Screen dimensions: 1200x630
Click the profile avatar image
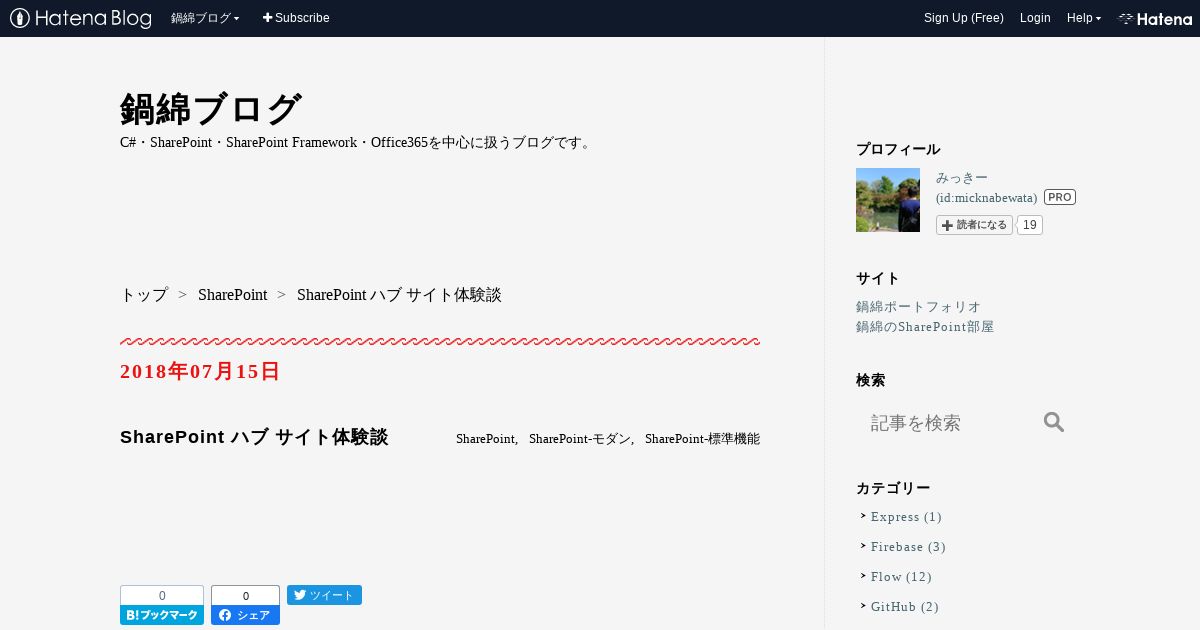tap(888, 200)
